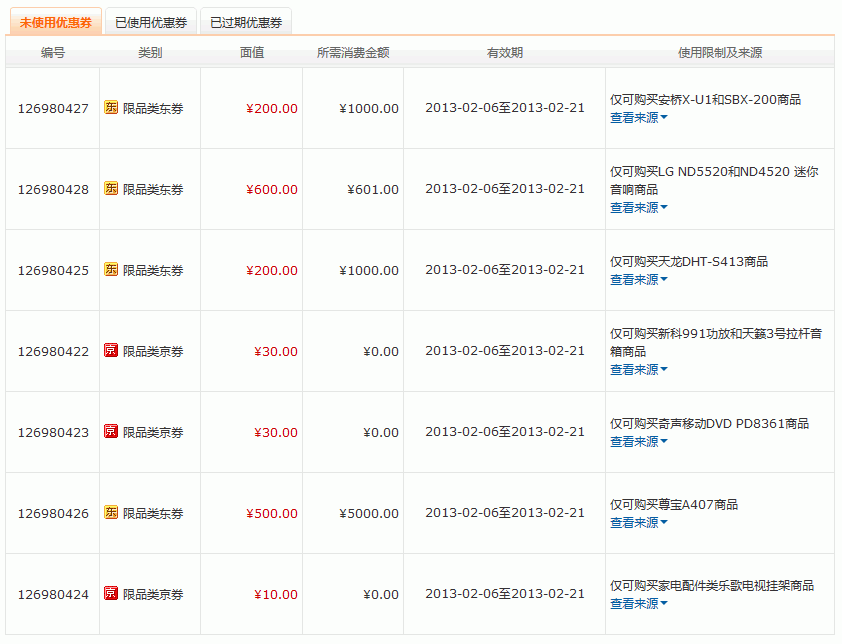
Task: Click the validity date for coupon 126980428
Action: click(x=505, y=190)
